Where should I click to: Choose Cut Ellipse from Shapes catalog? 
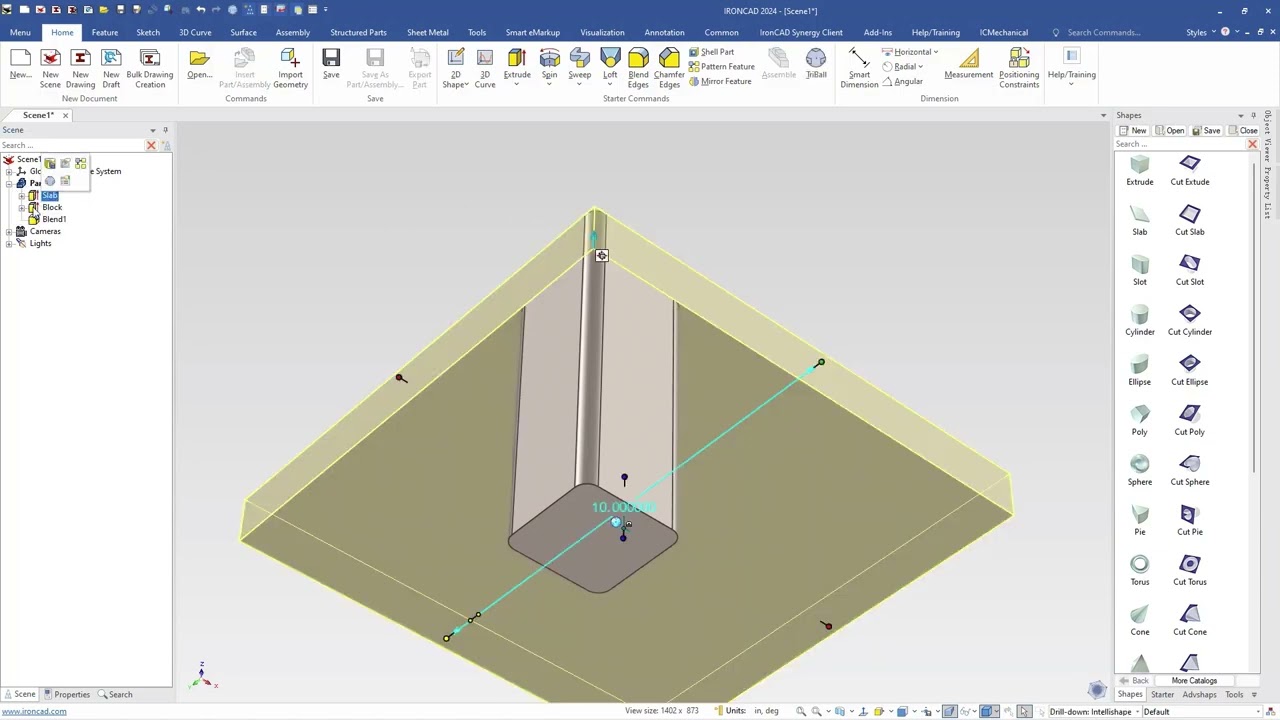coord(1190,371)
